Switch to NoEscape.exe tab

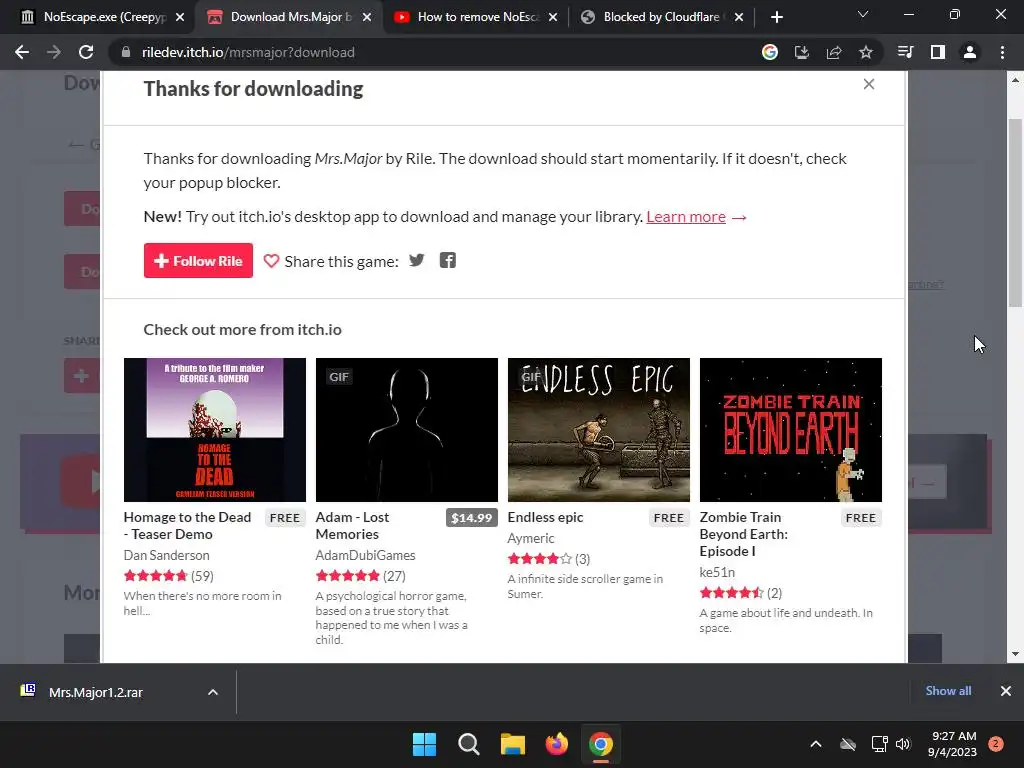(104, 17)
